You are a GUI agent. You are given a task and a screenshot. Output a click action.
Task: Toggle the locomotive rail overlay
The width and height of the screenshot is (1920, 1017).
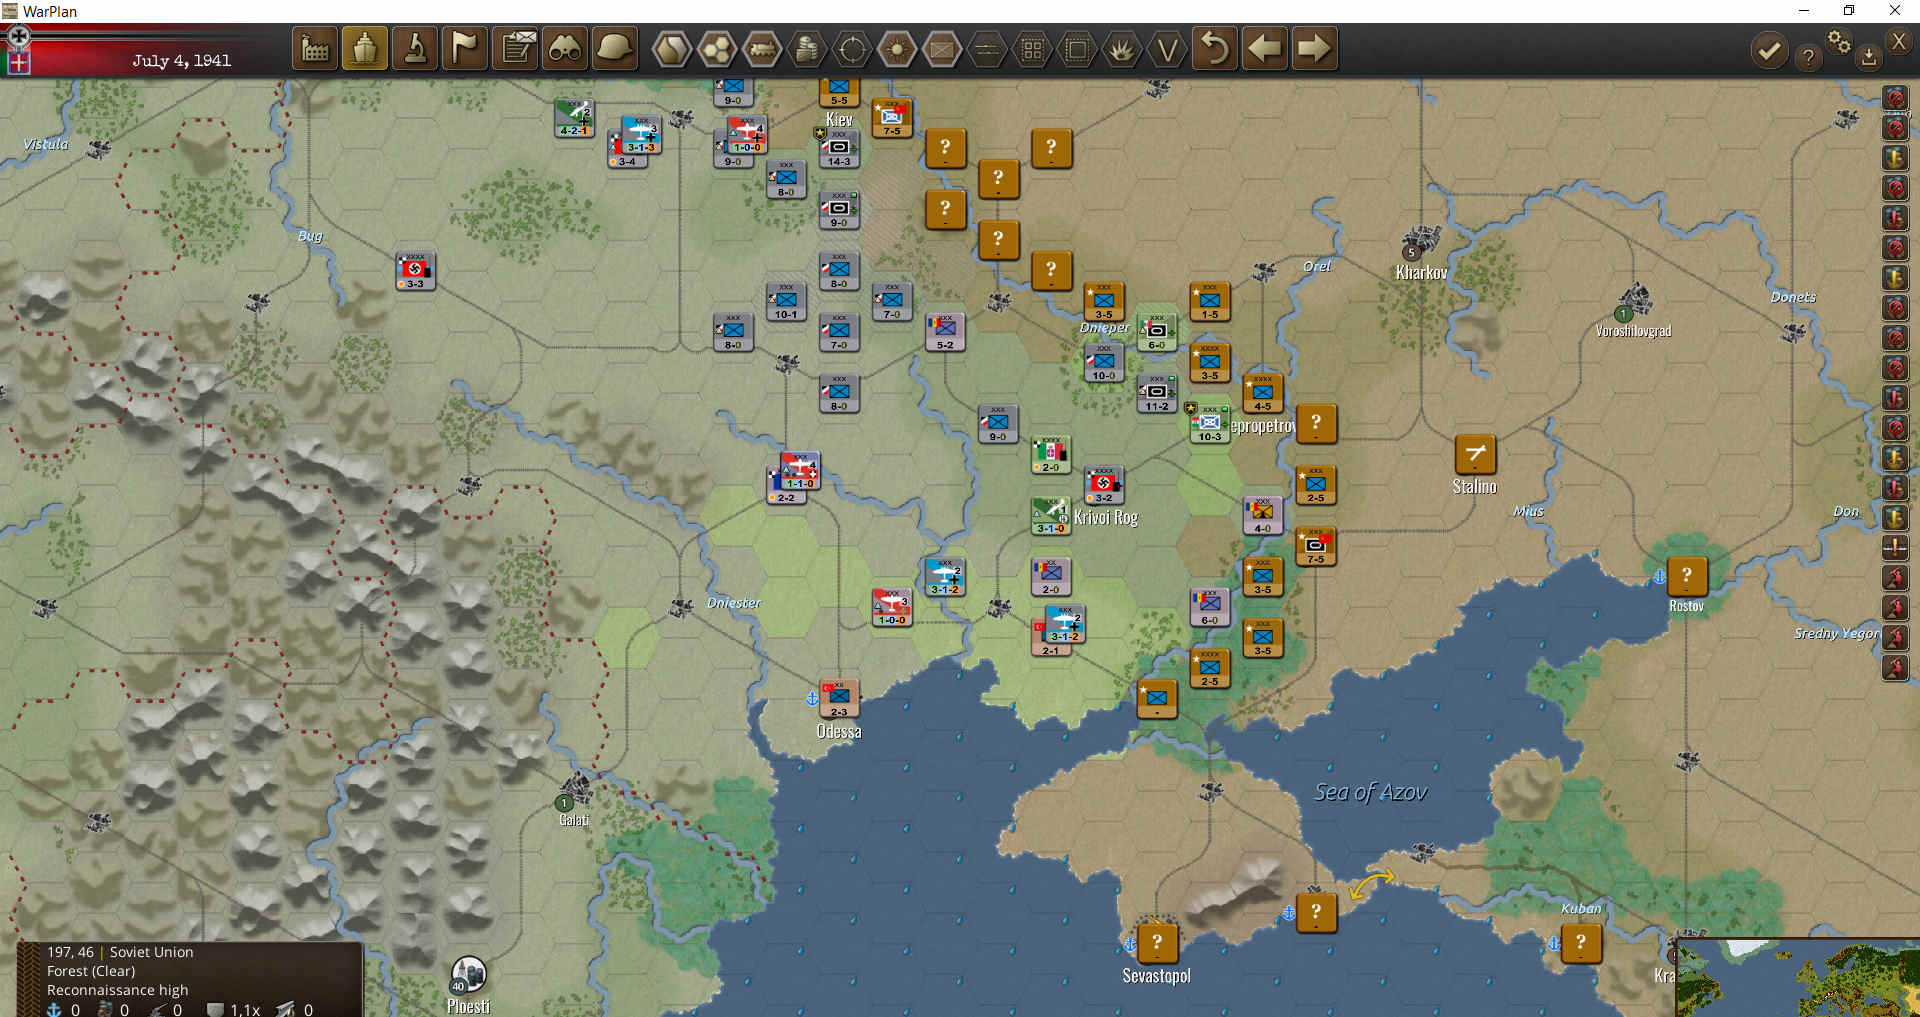coord(762,49)
